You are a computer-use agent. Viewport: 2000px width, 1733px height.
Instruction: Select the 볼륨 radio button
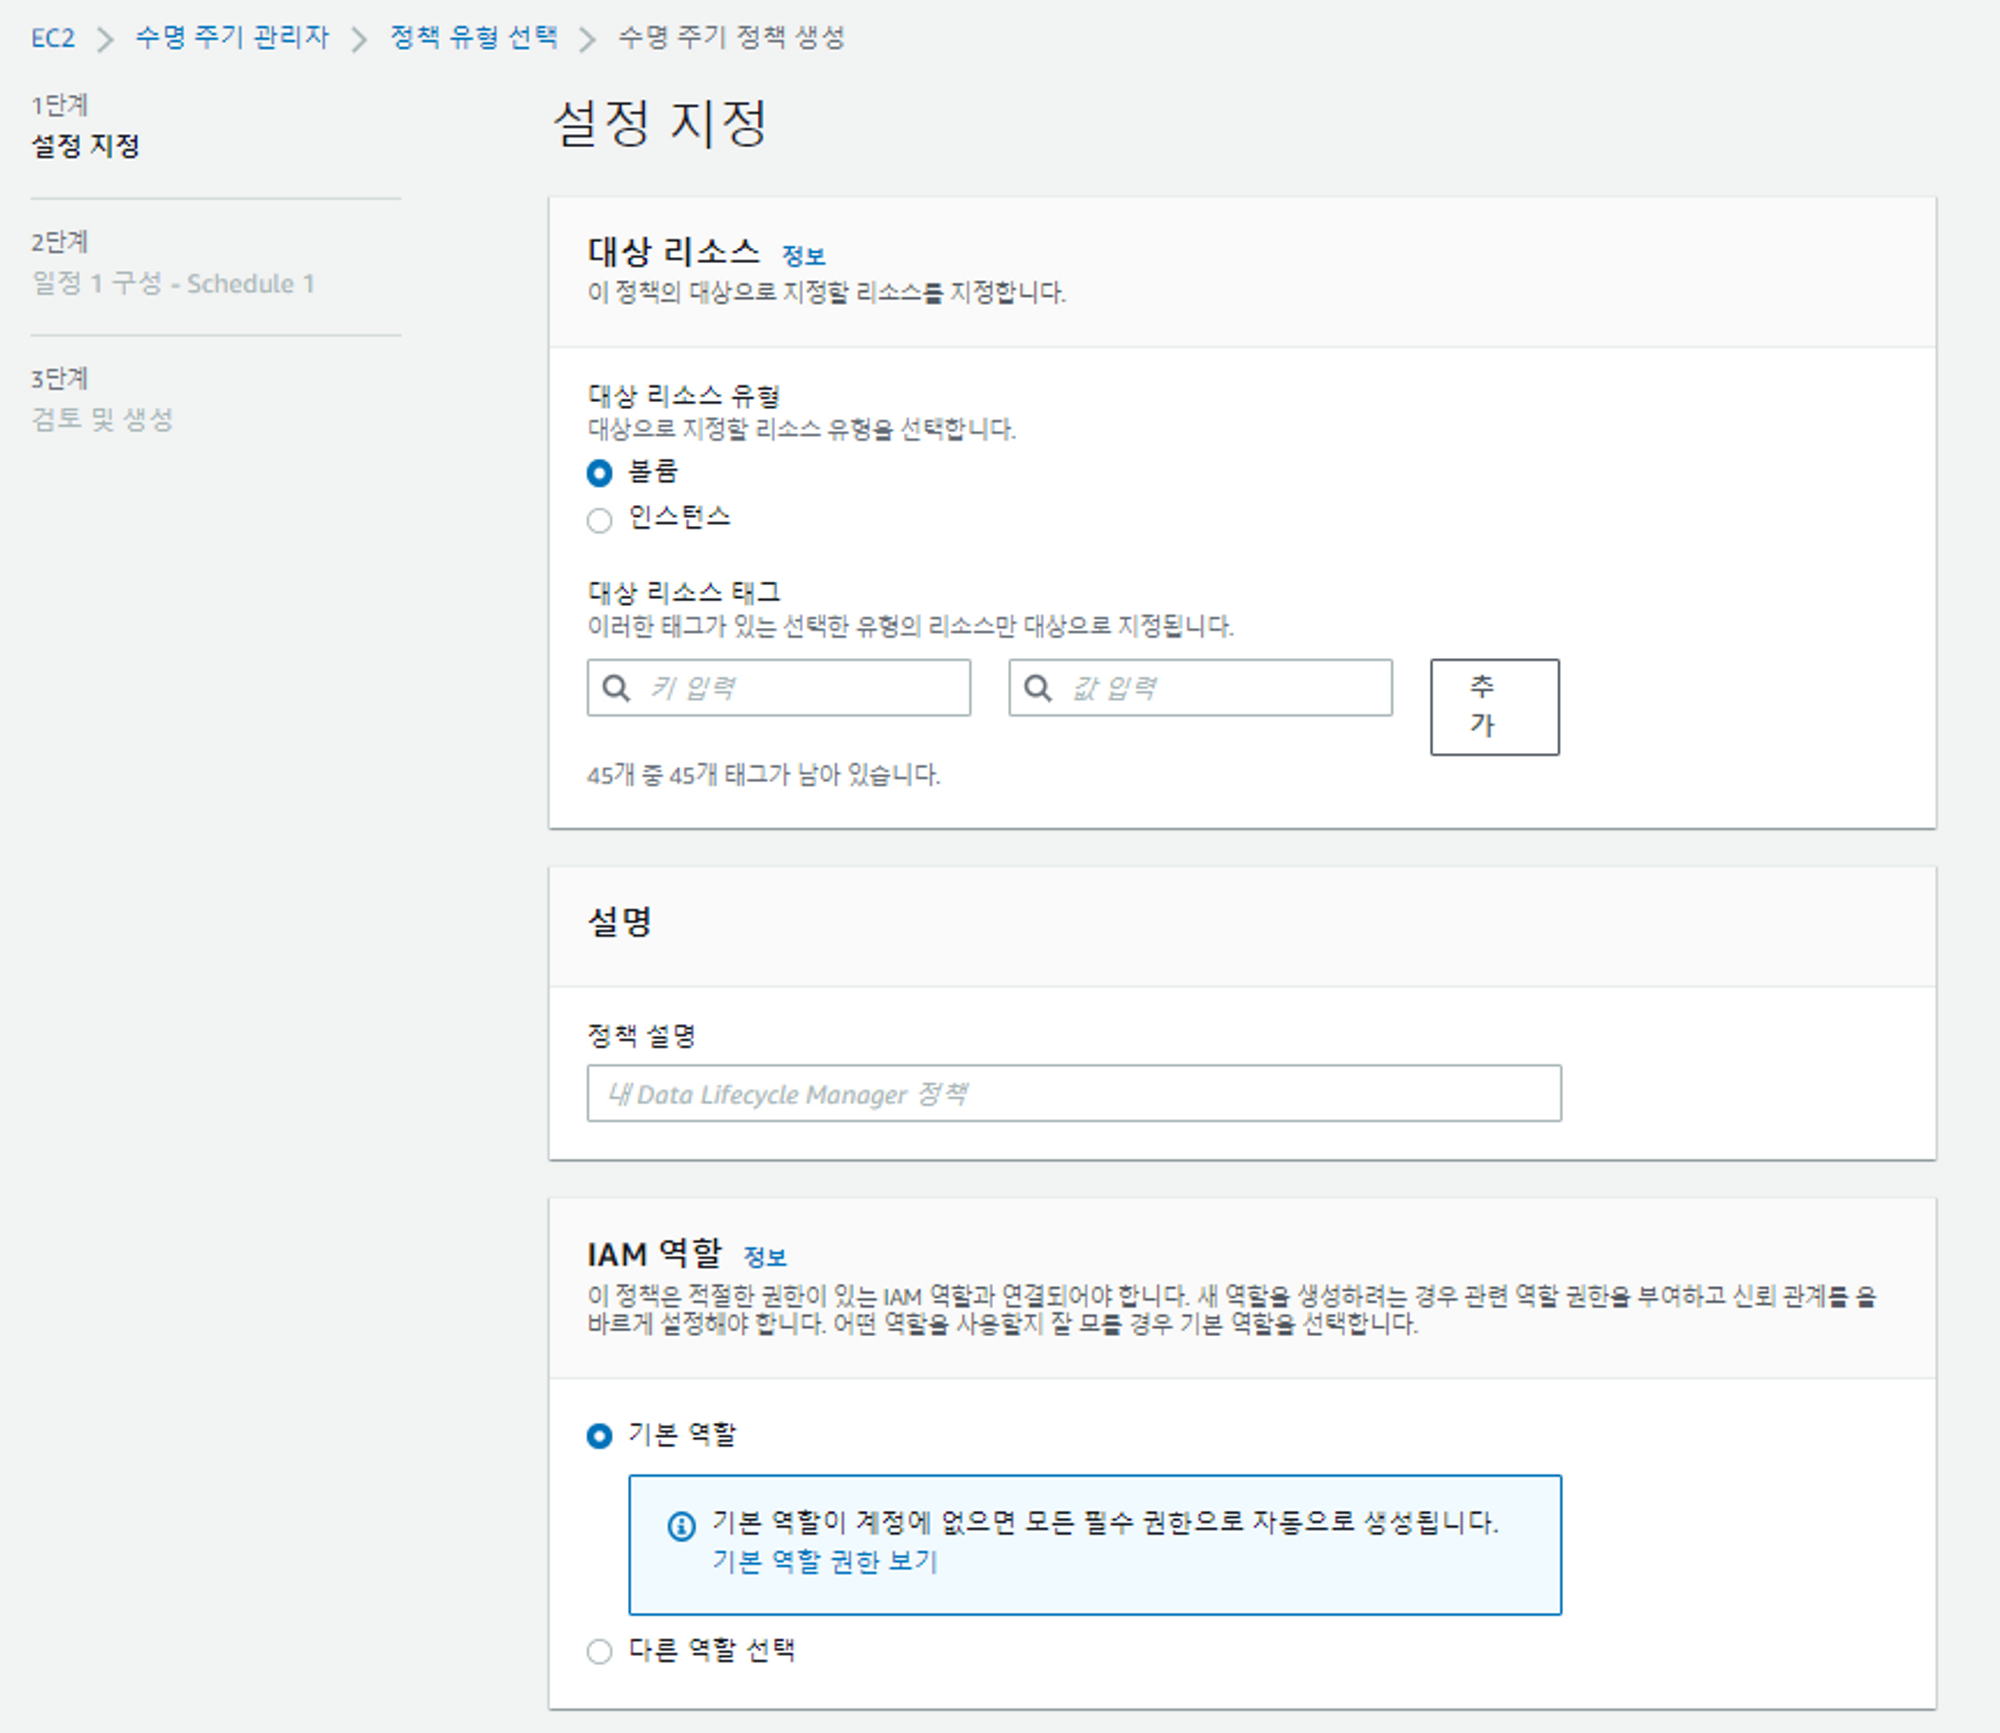click(600, 473)
